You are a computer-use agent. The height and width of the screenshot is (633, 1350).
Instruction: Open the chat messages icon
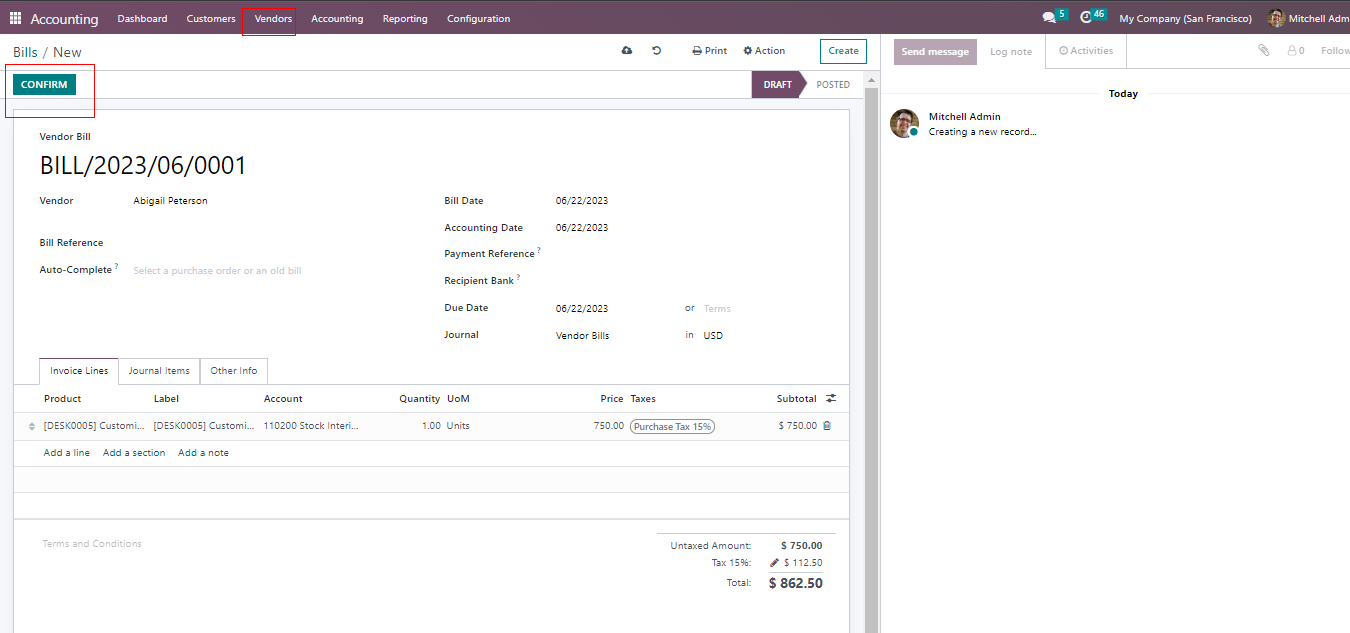pyautogui.click(x=1049, y=18)
